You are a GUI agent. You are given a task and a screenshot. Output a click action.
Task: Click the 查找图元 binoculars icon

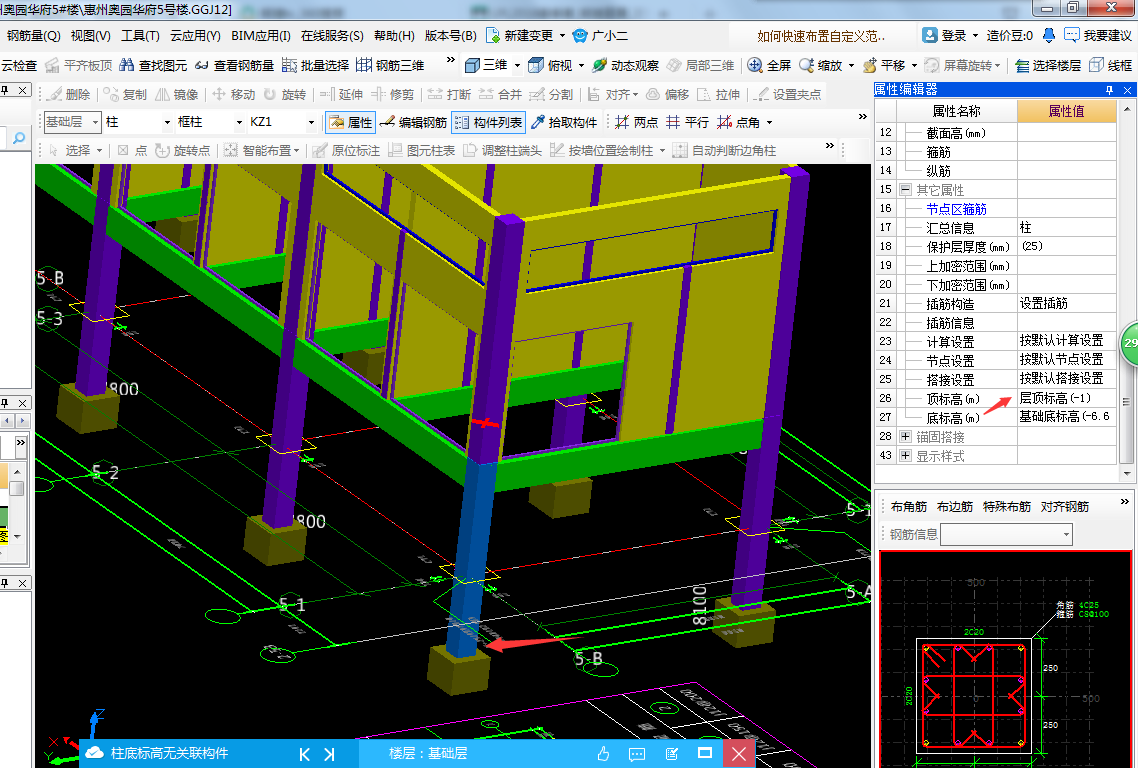(127, 65)
